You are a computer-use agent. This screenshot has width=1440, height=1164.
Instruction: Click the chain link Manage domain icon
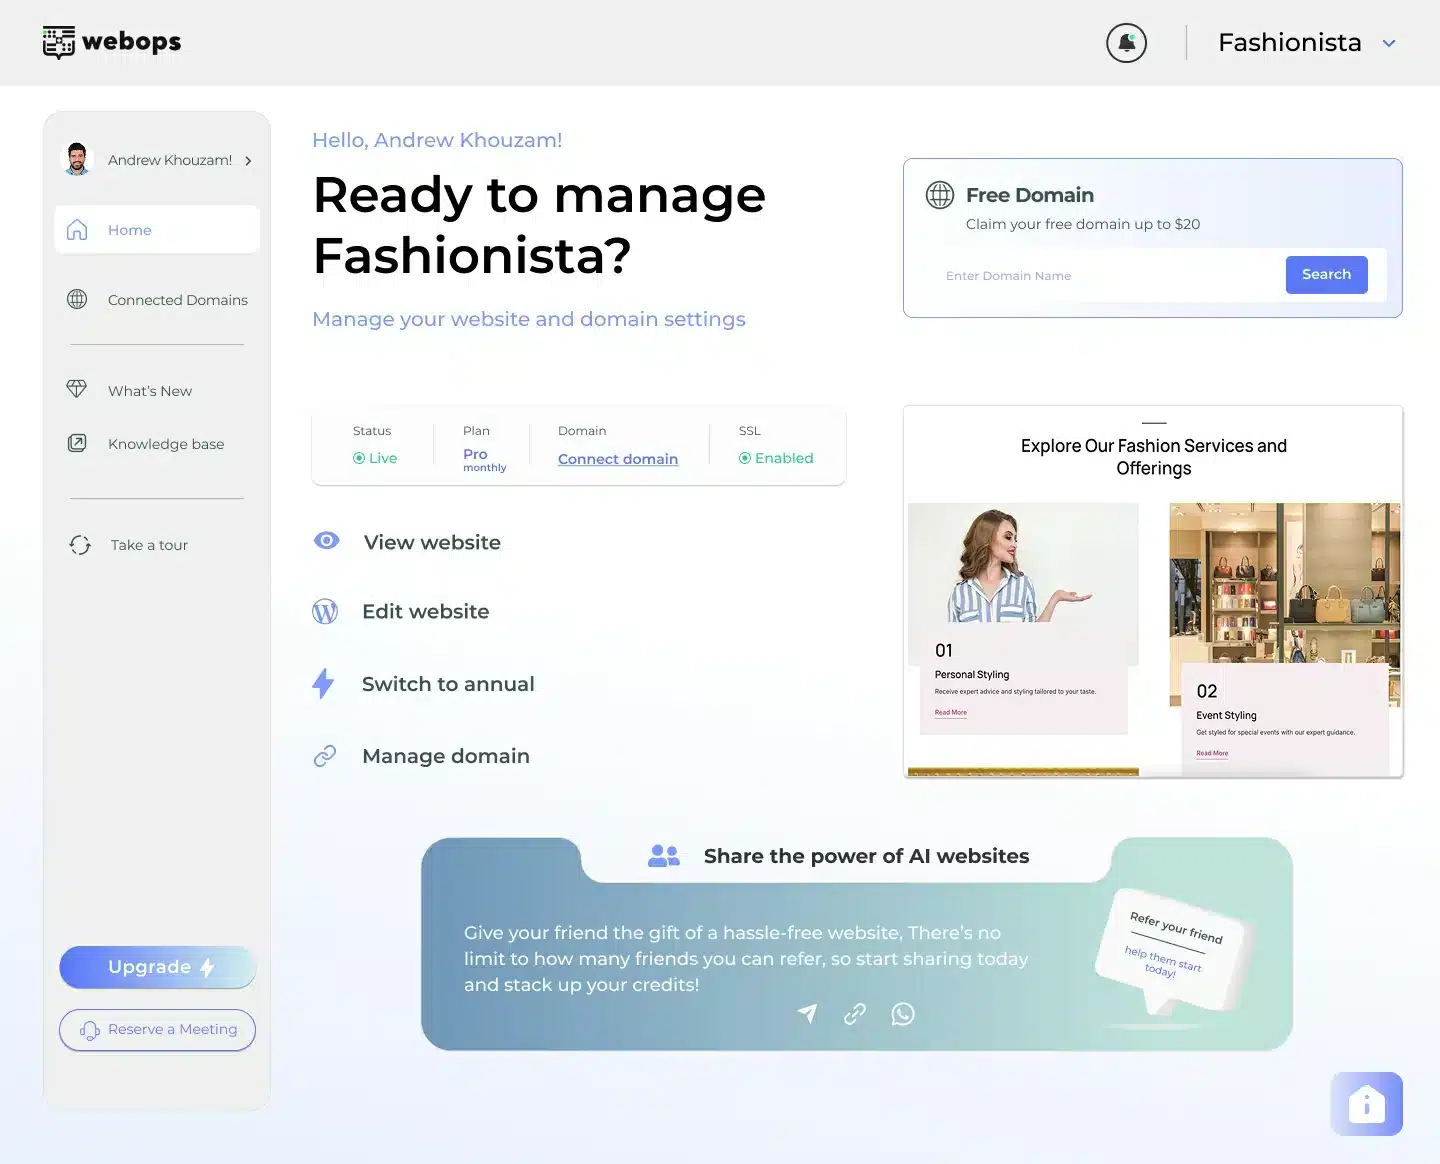pos(325,756)
